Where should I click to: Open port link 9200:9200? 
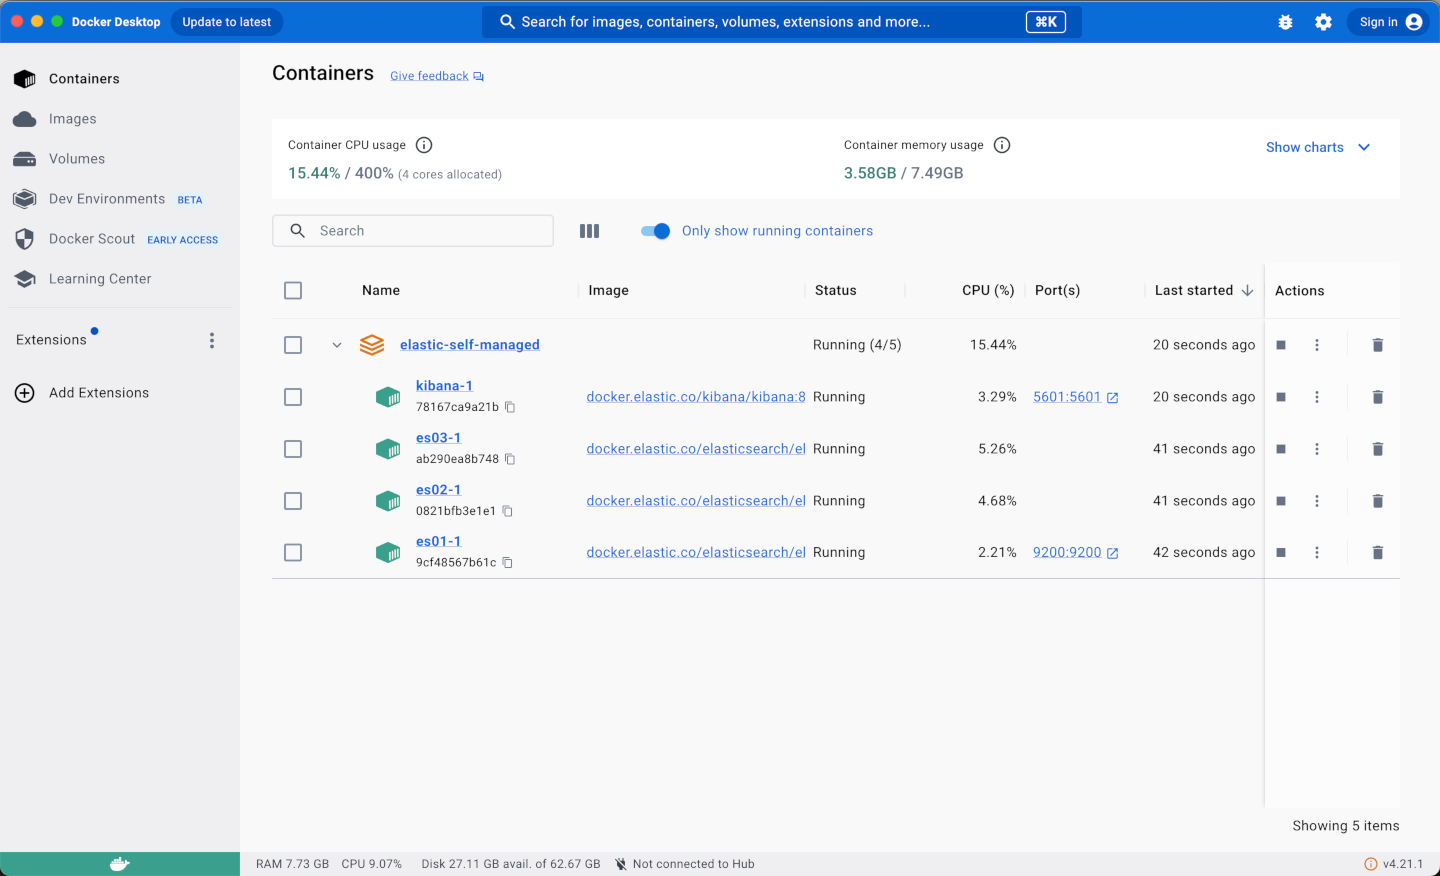1076,553
